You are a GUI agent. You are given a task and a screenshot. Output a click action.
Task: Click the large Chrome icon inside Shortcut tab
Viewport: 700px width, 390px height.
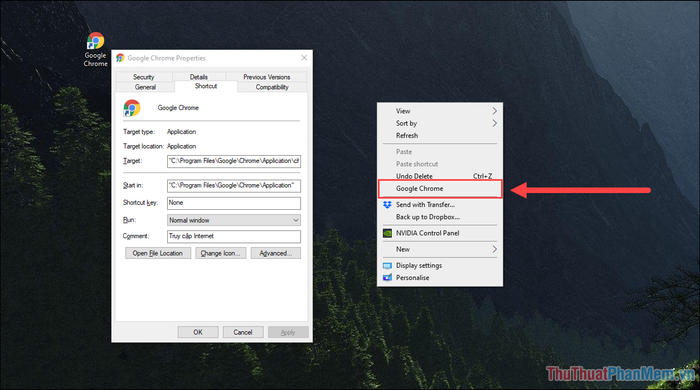[132, 108]
